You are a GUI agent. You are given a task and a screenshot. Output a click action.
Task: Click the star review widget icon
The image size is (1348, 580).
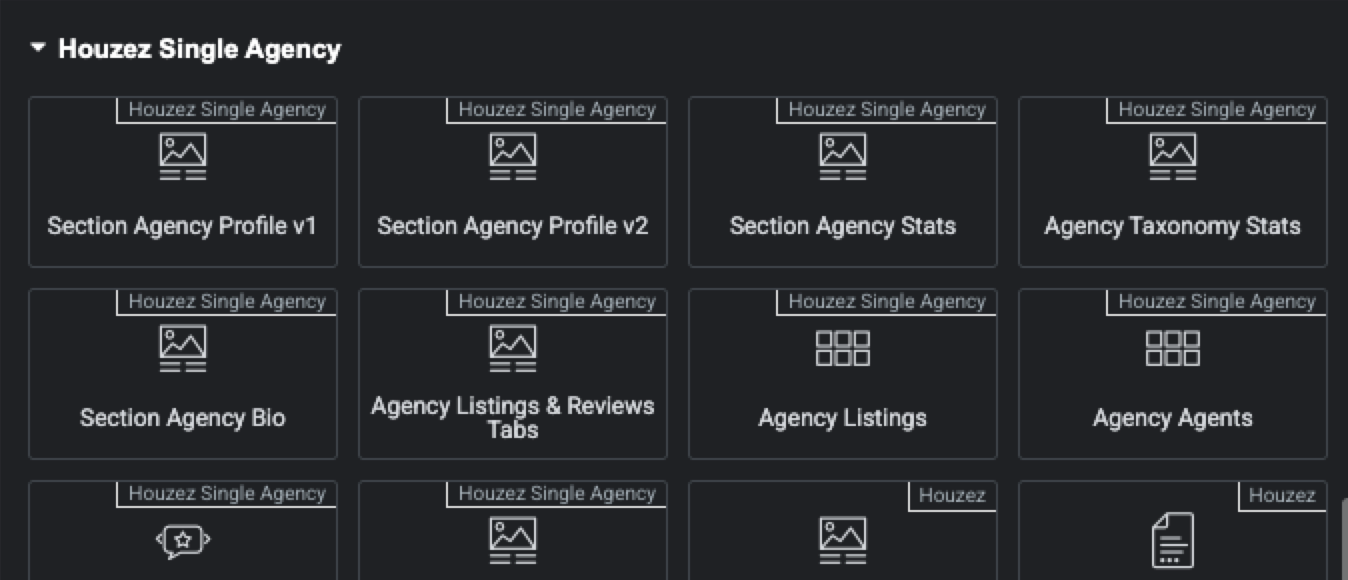tap(183, 541)
